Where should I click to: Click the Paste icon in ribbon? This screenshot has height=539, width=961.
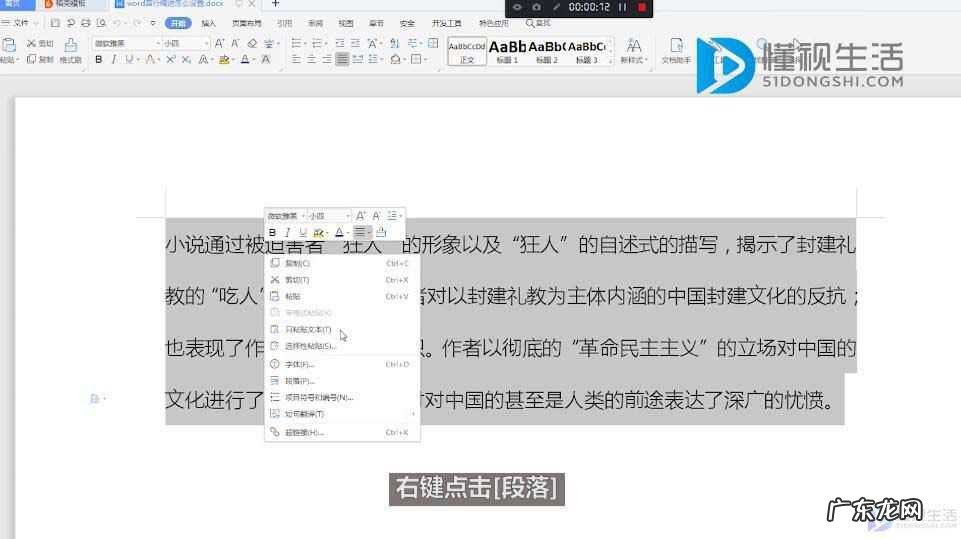click(9, 45)
